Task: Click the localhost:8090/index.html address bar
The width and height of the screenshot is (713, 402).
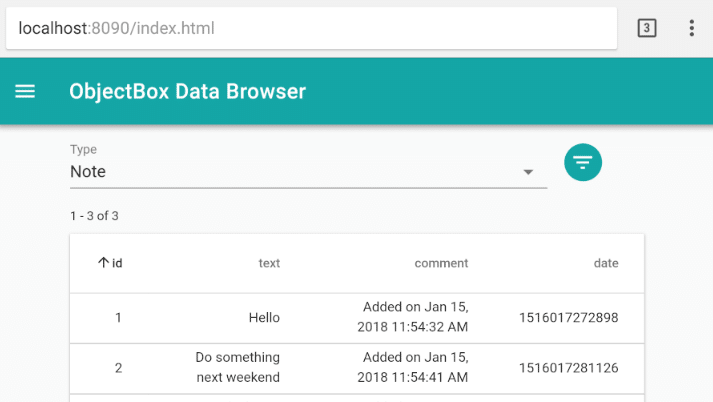Action: click(311, 28)
